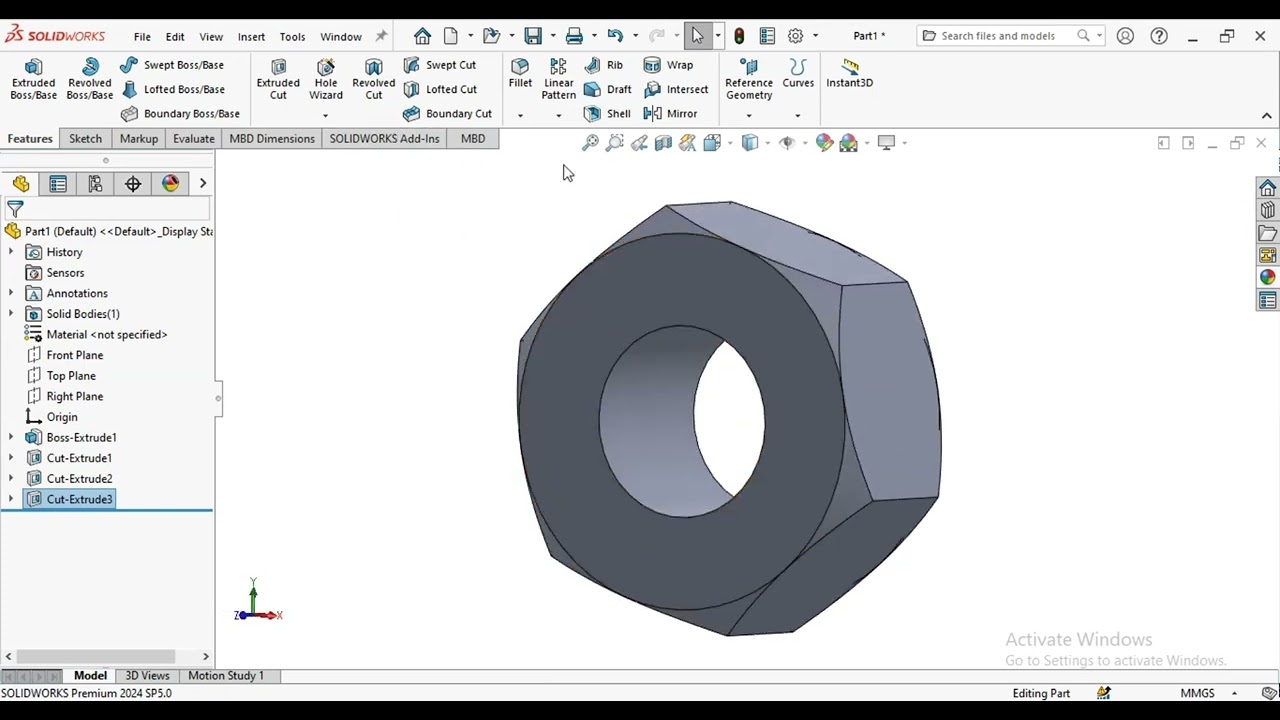Image resolution: width=1280 pixels, height=720 pixels.
Task: Select the Intersect tool
Action: [x=675, y=89]
